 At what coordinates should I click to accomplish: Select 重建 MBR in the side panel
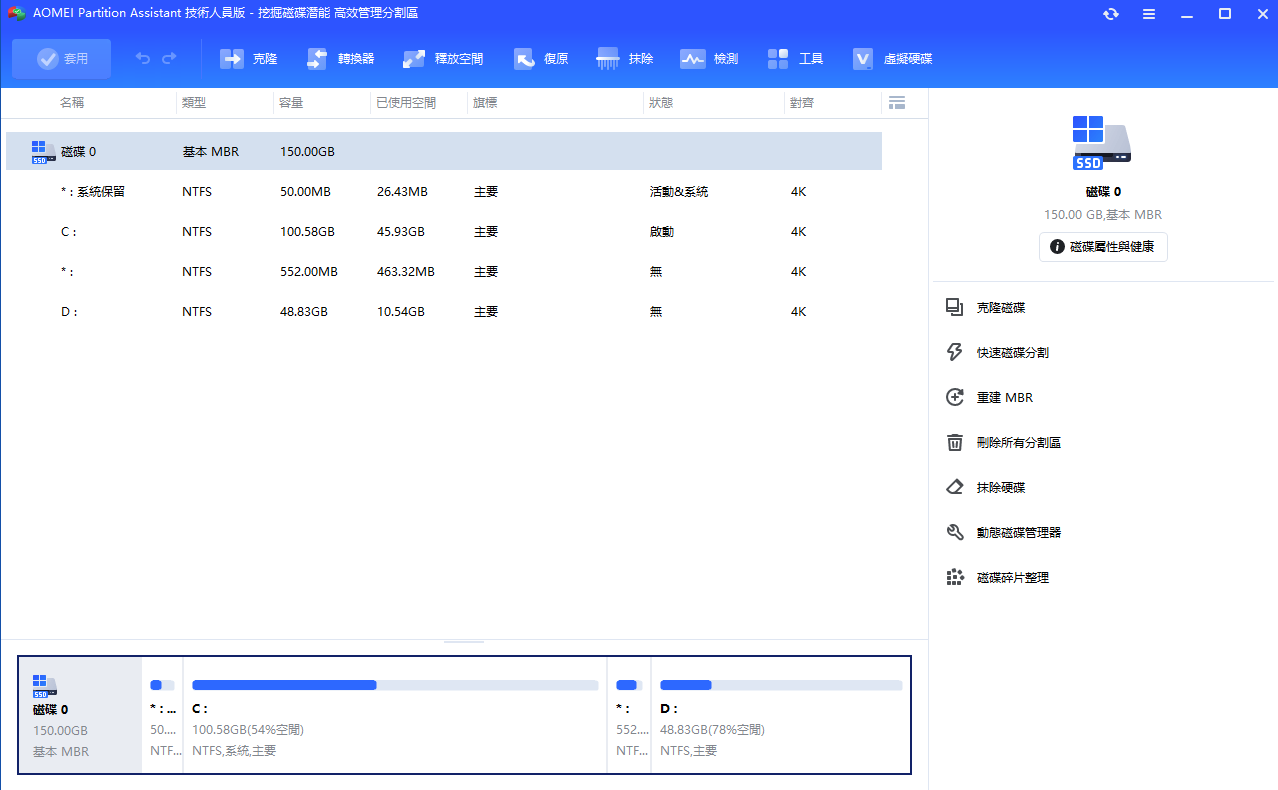click(1004, 398)
